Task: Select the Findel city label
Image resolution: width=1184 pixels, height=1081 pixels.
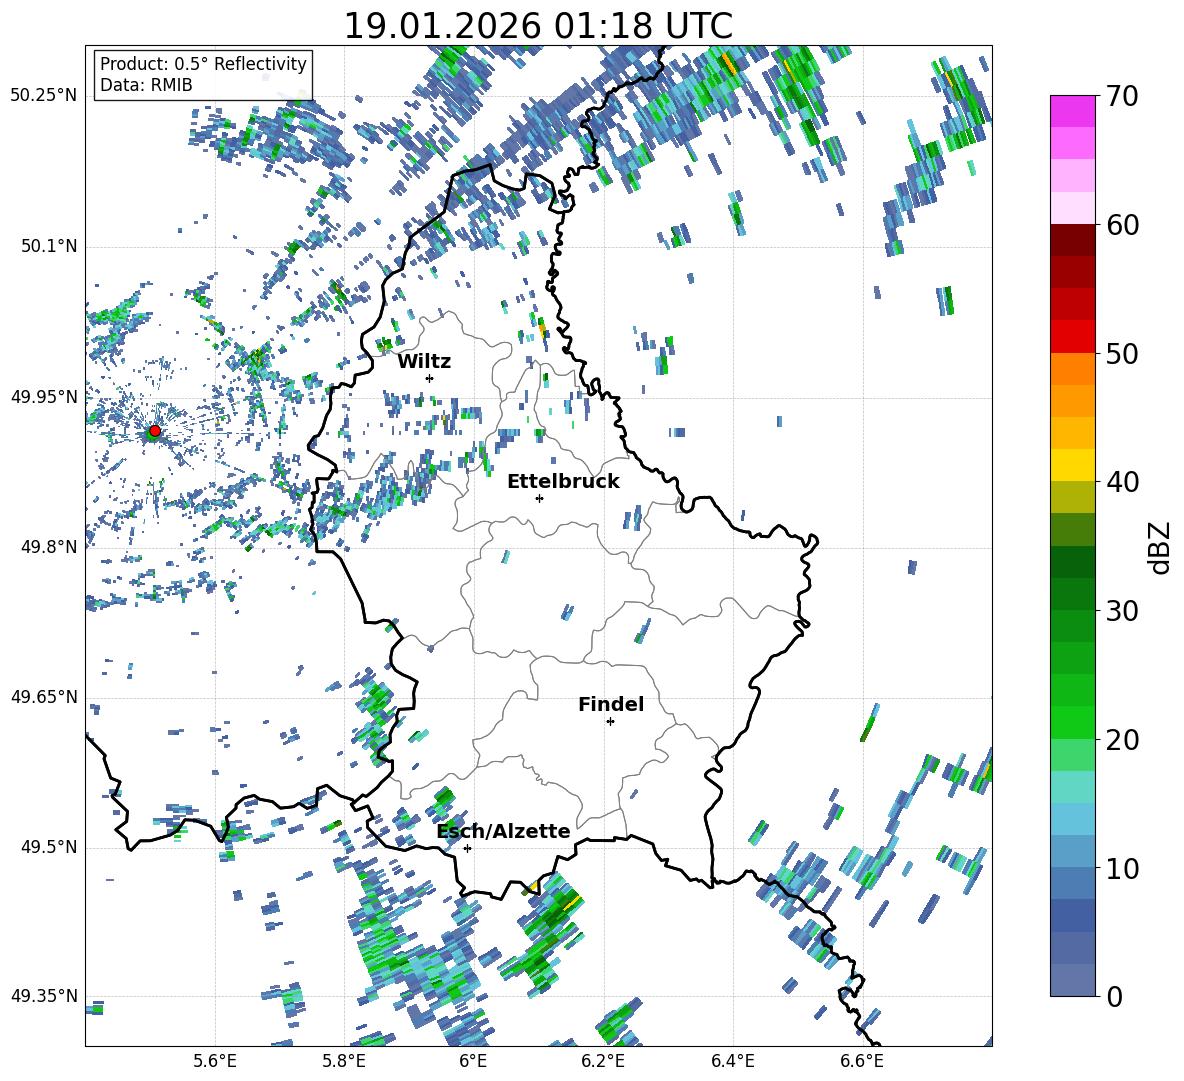Action: click(x=611, y=704)
